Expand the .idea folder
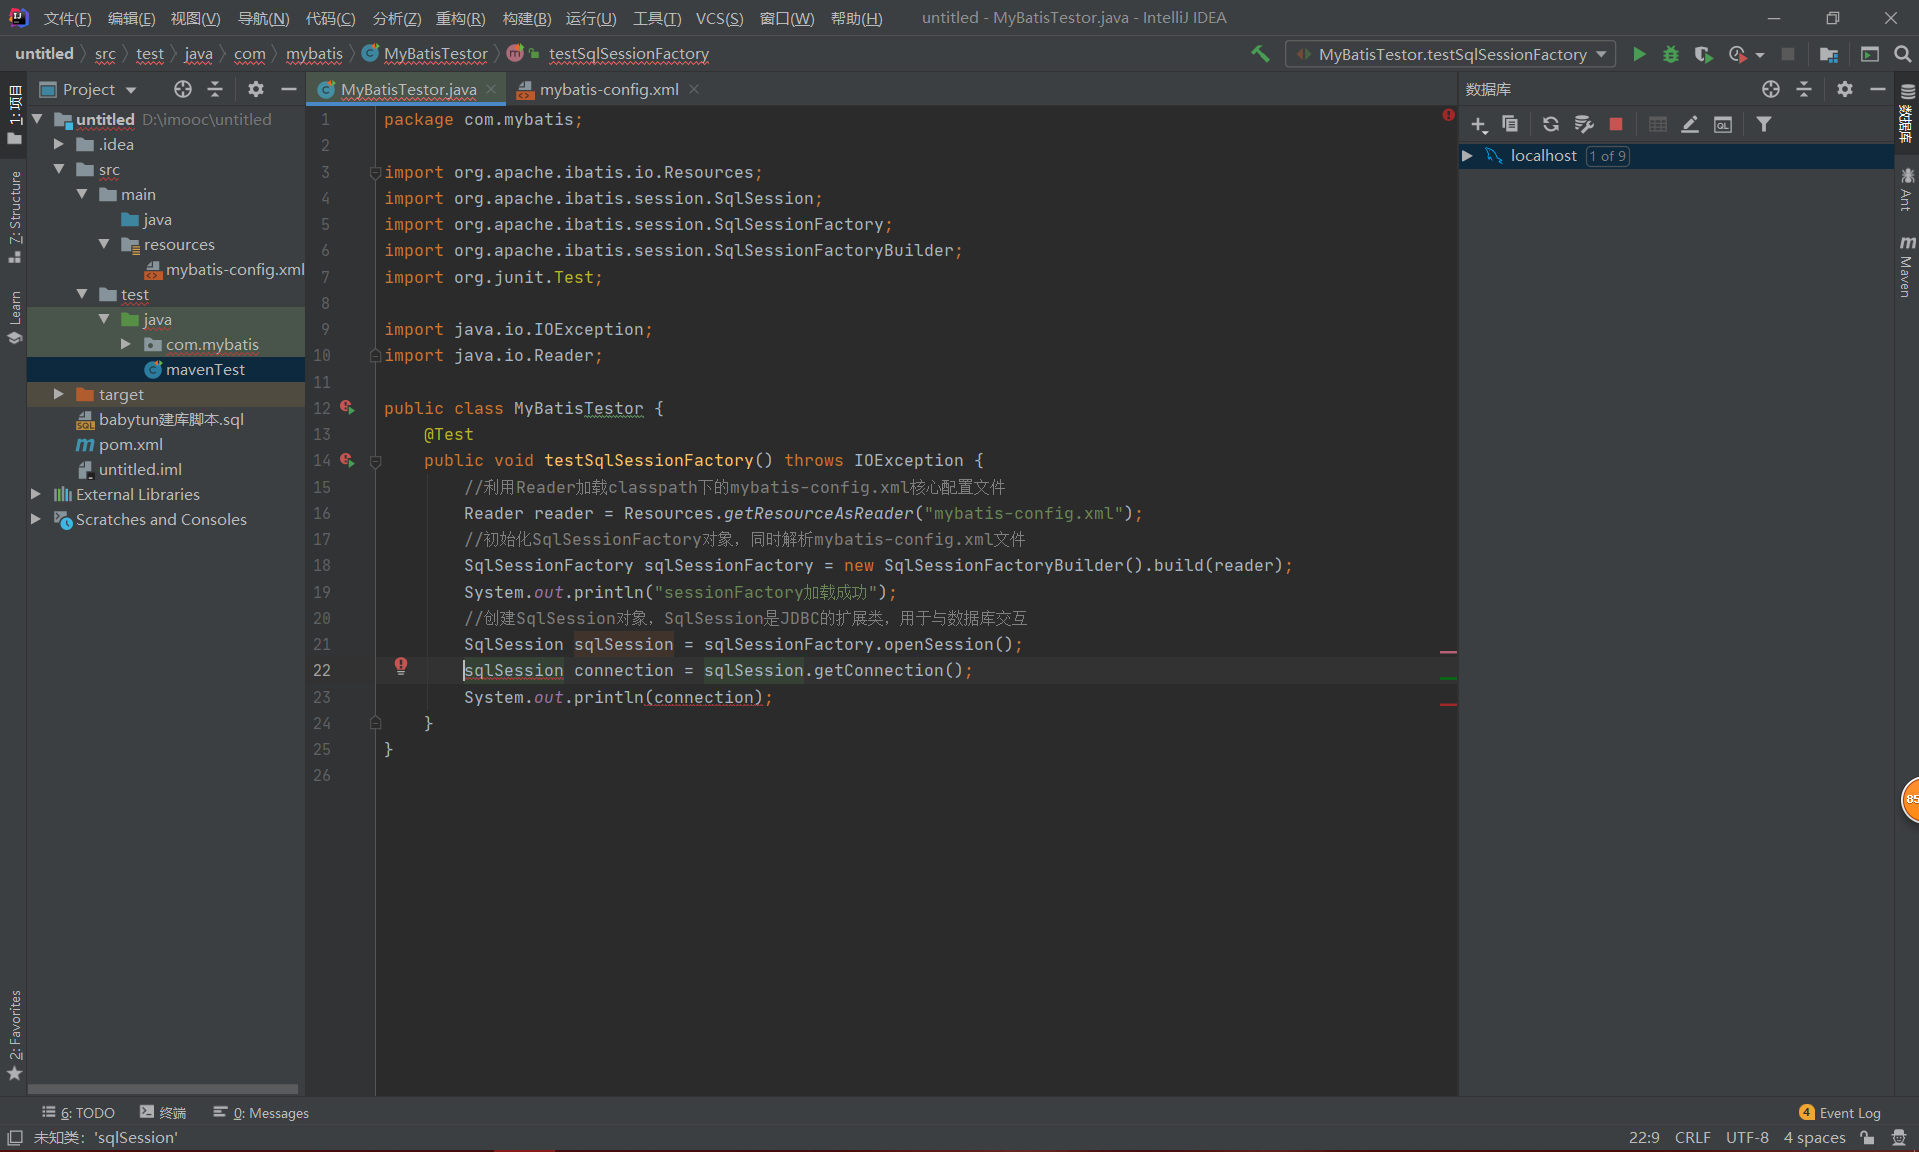Image resolution: width=1919 pixels, height=1152 pixels. pyautogui.click(x=58, y=144)
